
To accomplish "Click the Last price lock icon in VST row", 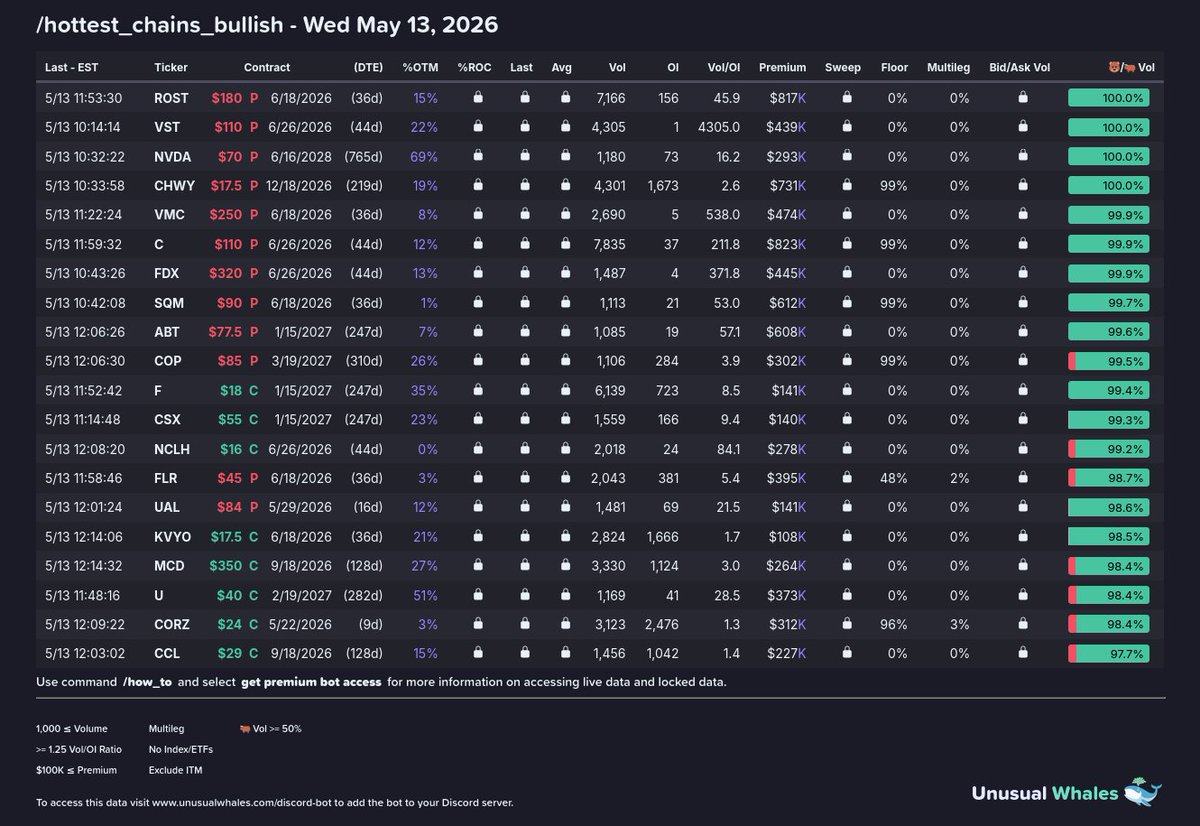I will point(524,127).
